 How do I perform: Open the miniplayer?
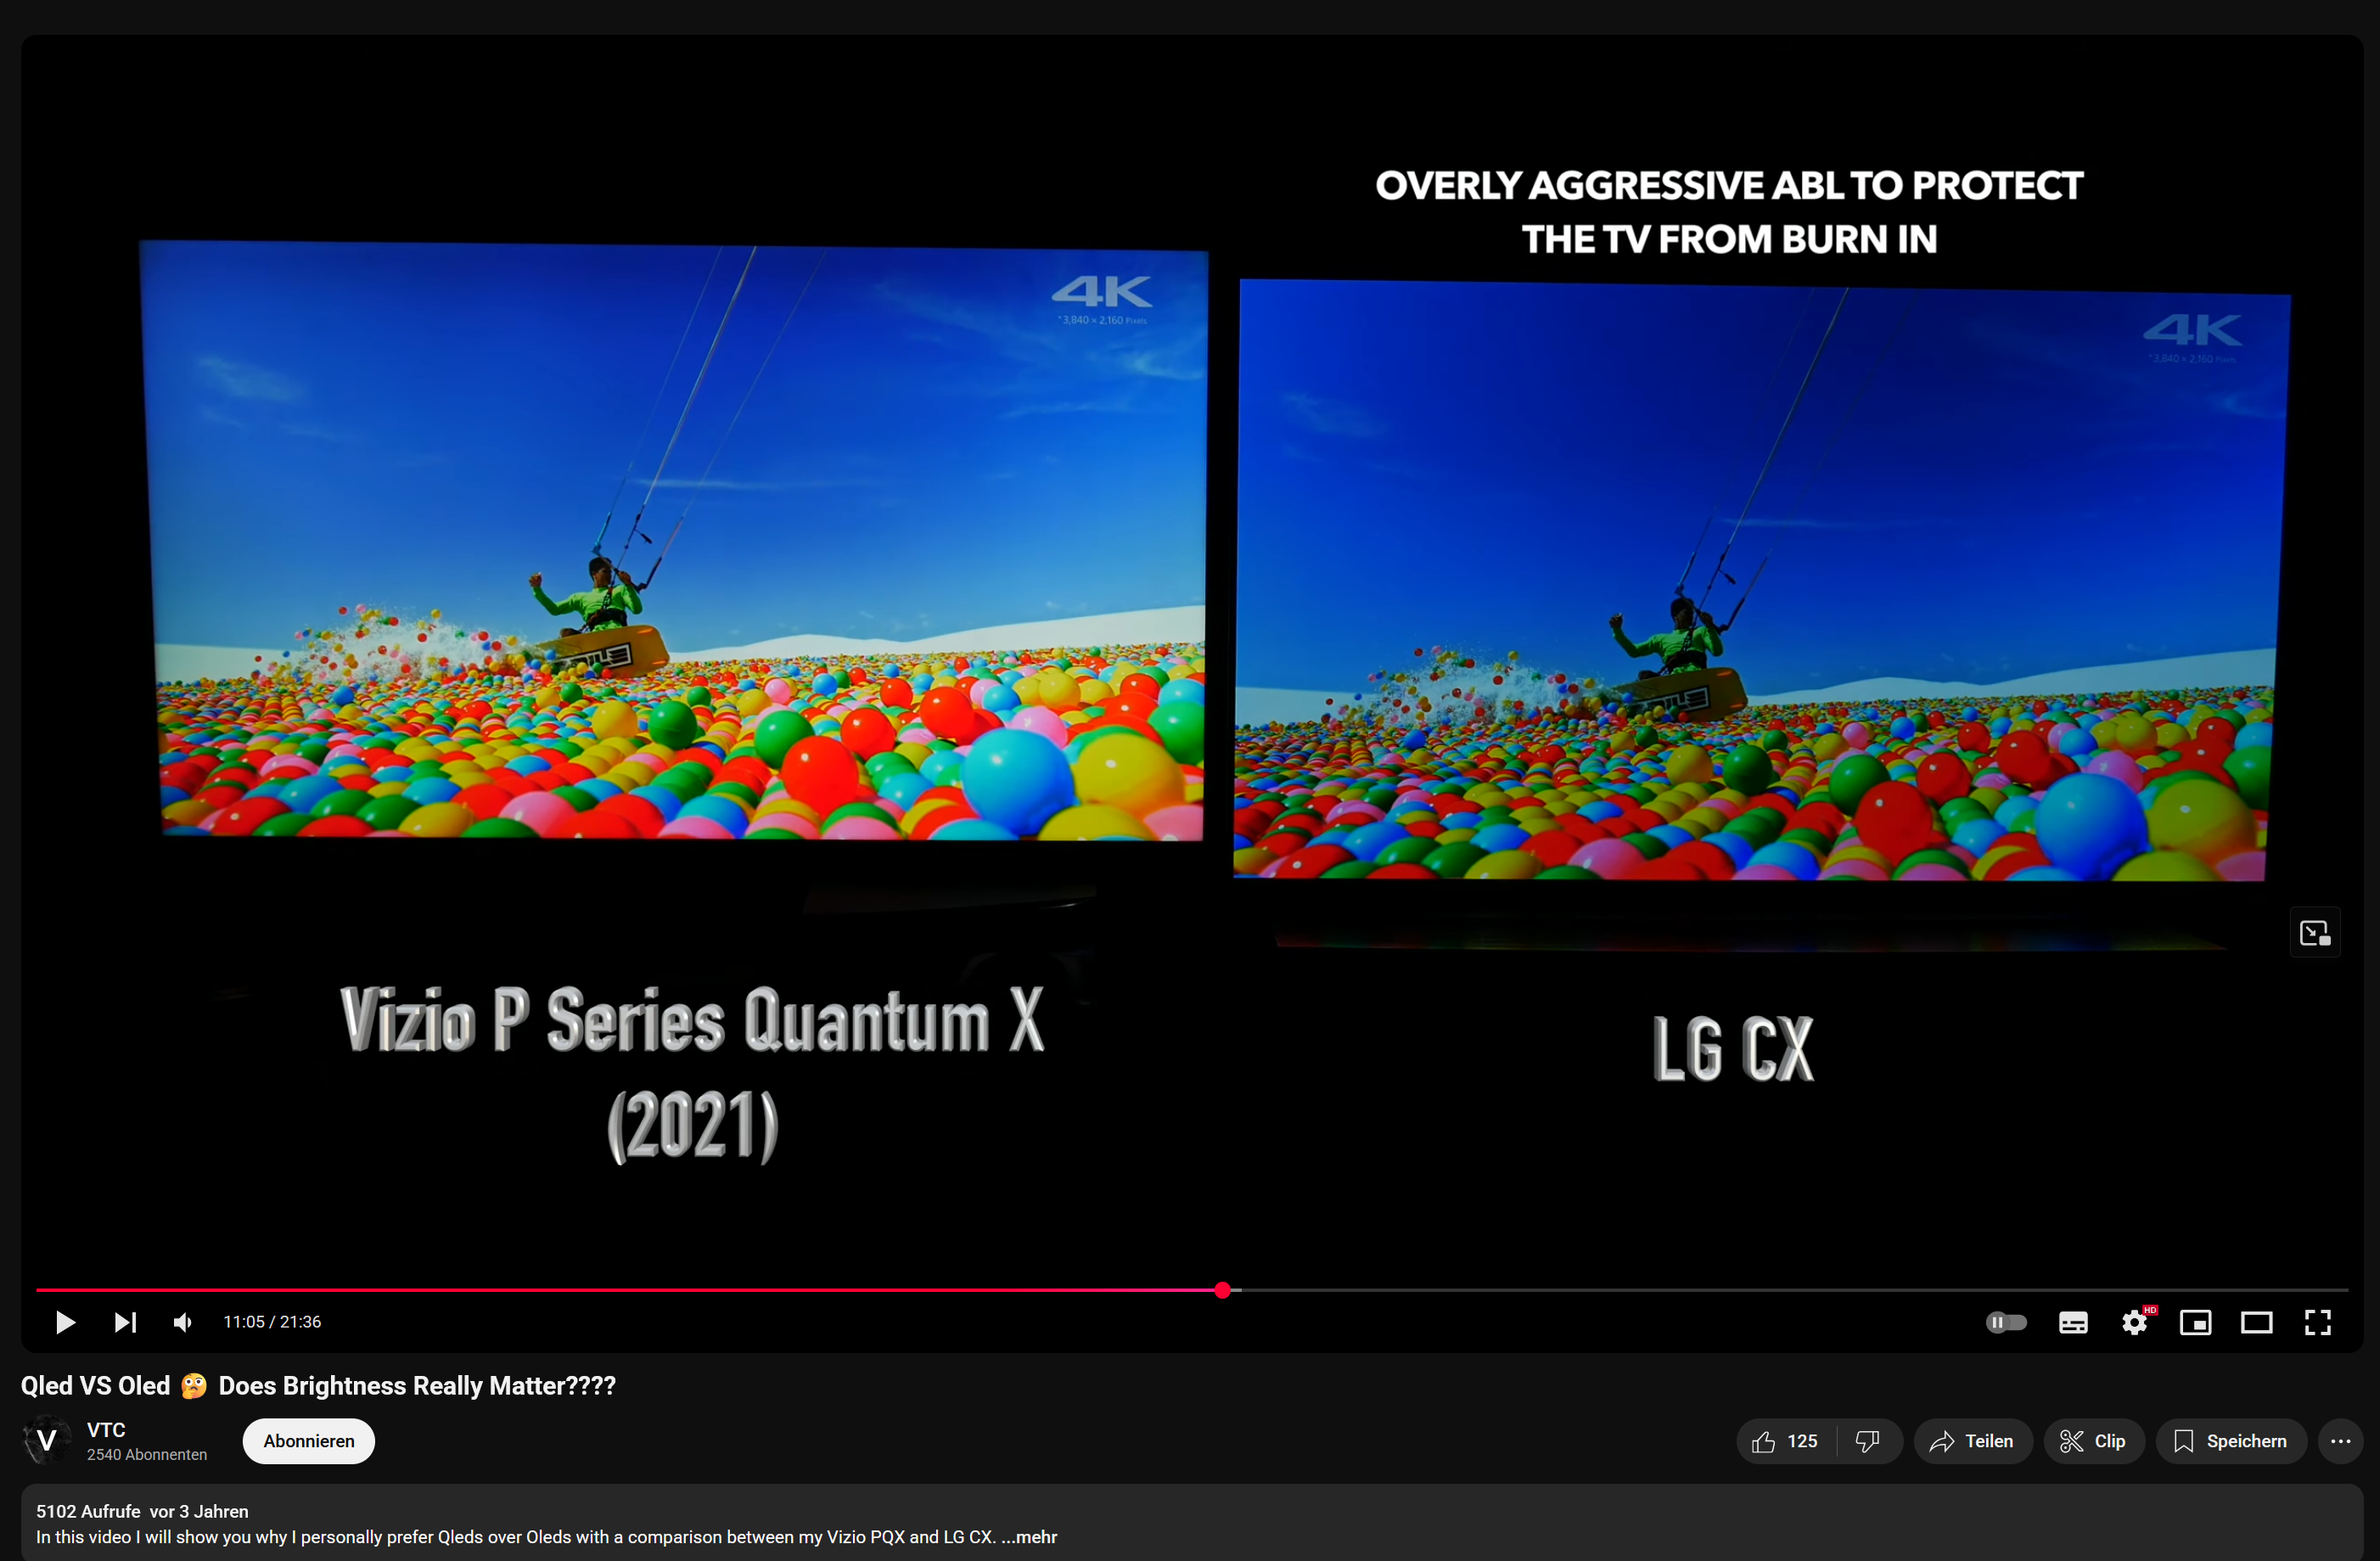coord(2195,1322)
